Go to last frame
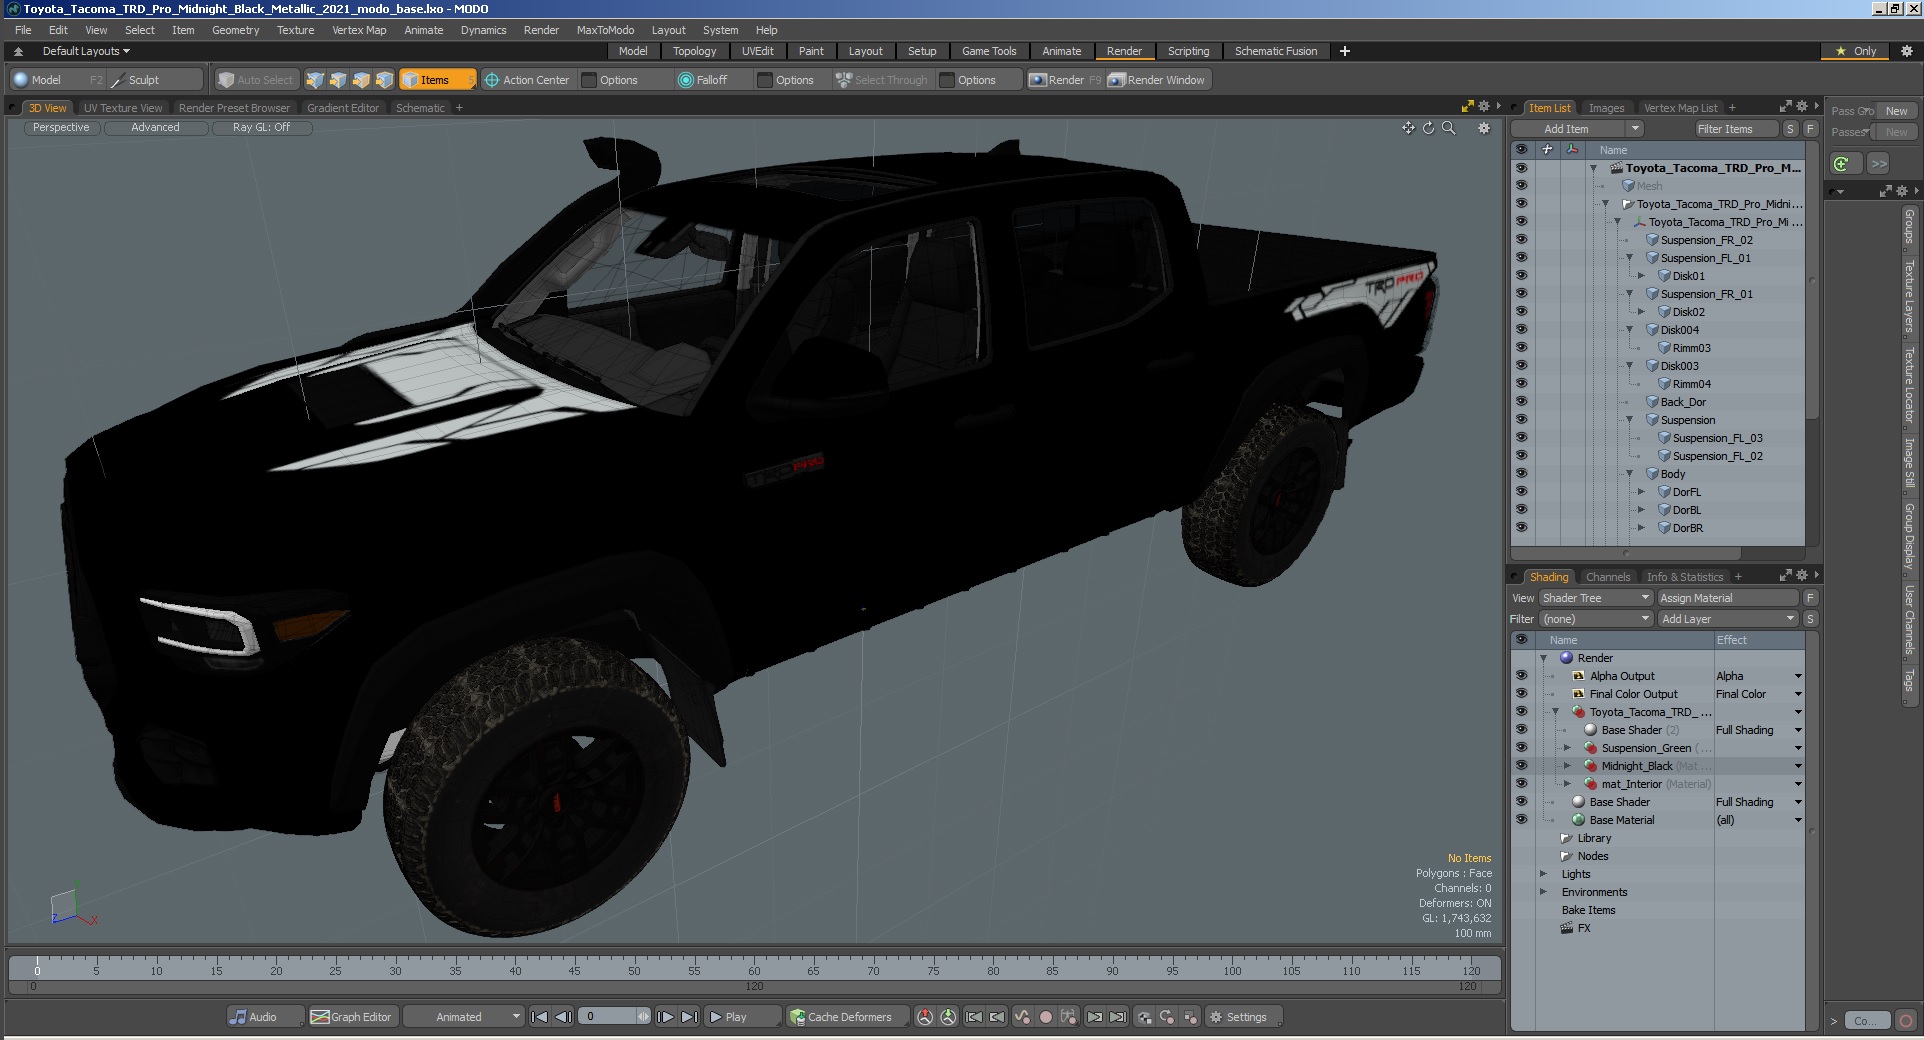1924x1040 pixels. coord(689,1017)
